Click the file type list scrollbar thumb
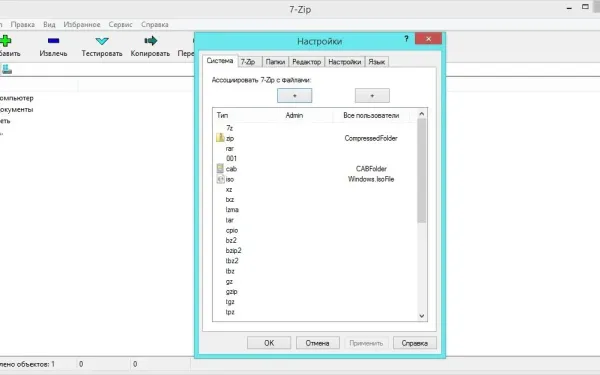This screenshot has width=600, height=375. click(422, 171)
